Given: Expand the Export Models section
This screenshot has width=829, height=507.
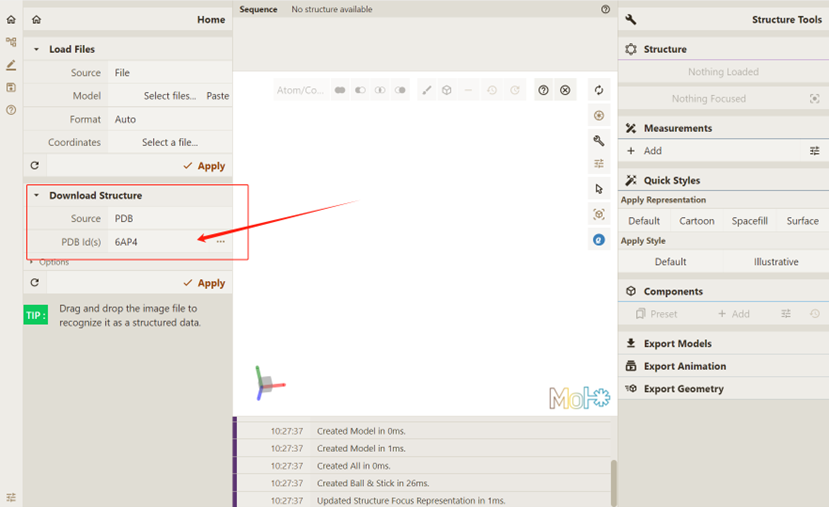Looking at the screenshot, I should tap(677, 343).
